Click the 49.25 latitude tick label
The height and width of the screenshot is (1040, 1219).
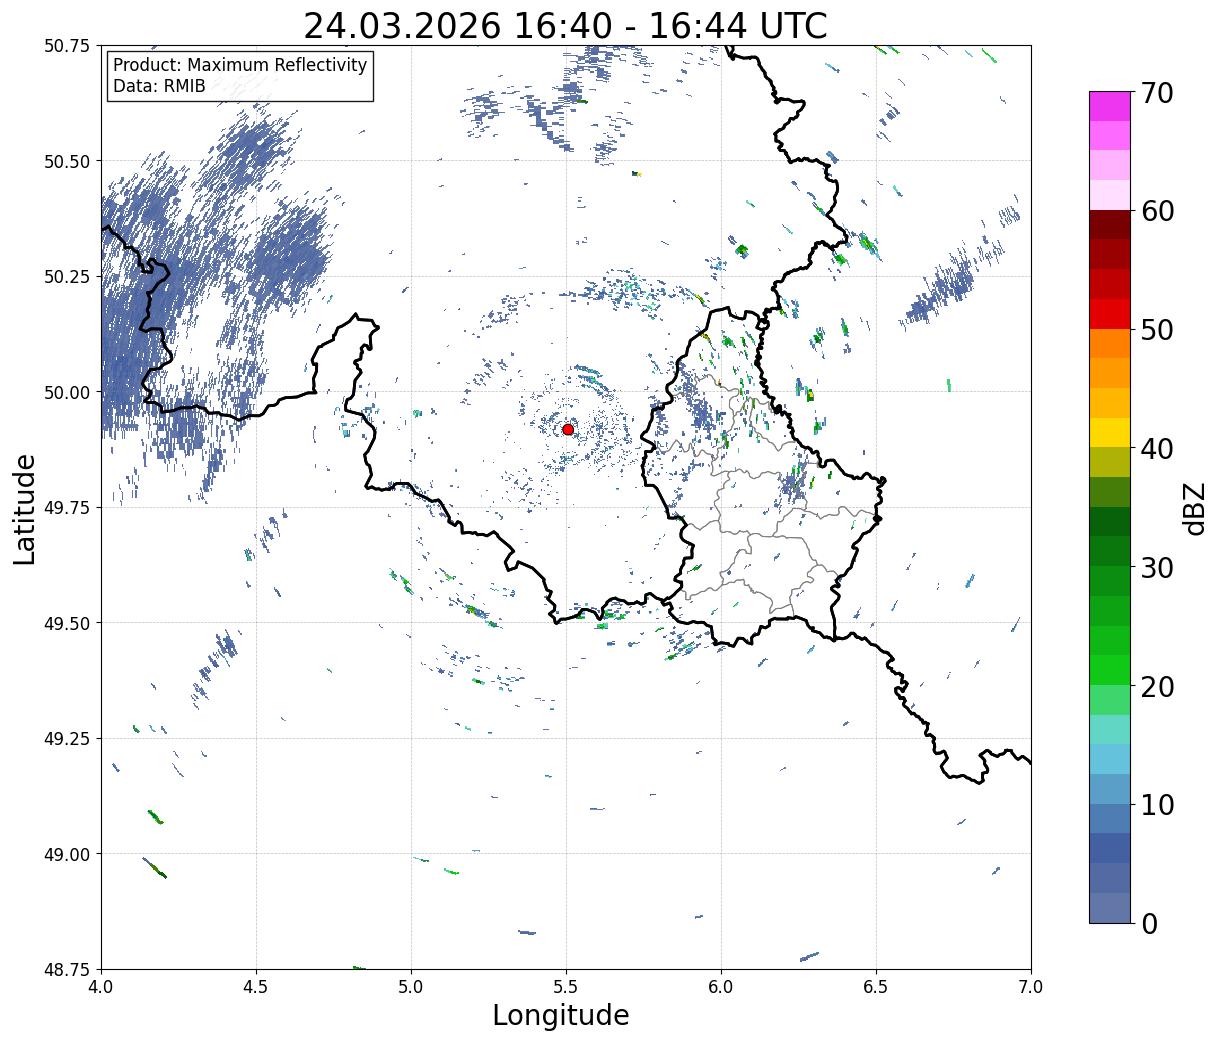click(x=68, y=738)
